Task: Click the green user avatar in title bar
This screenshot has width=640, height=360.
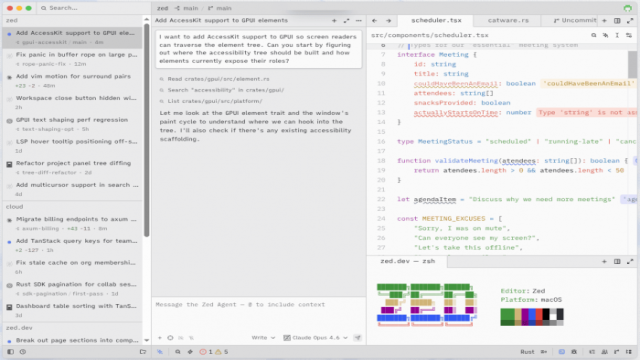Action: click(x=627, y=8)
